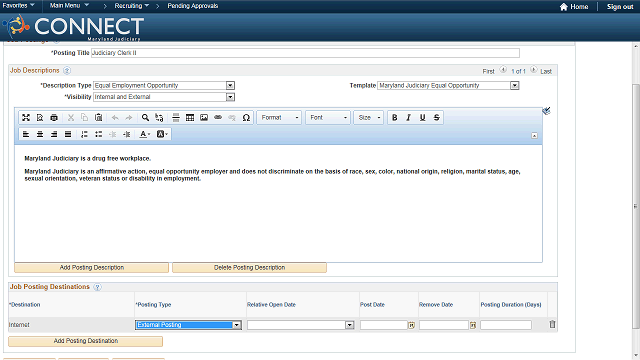
Task: Undo the last edit
Action: (115, 118)
